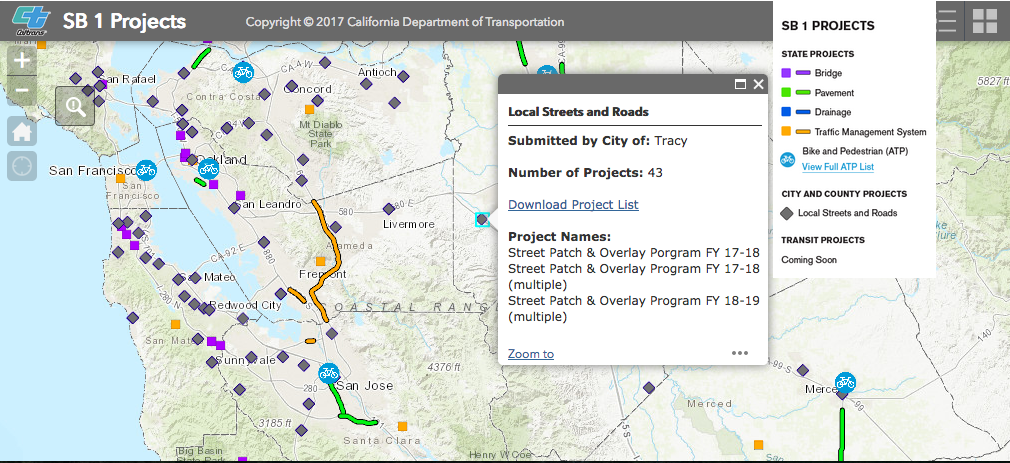The width and height of the screenshot is (1010, 463).
Task: Click the Coming Soon transit text
Action: point(809,260)
